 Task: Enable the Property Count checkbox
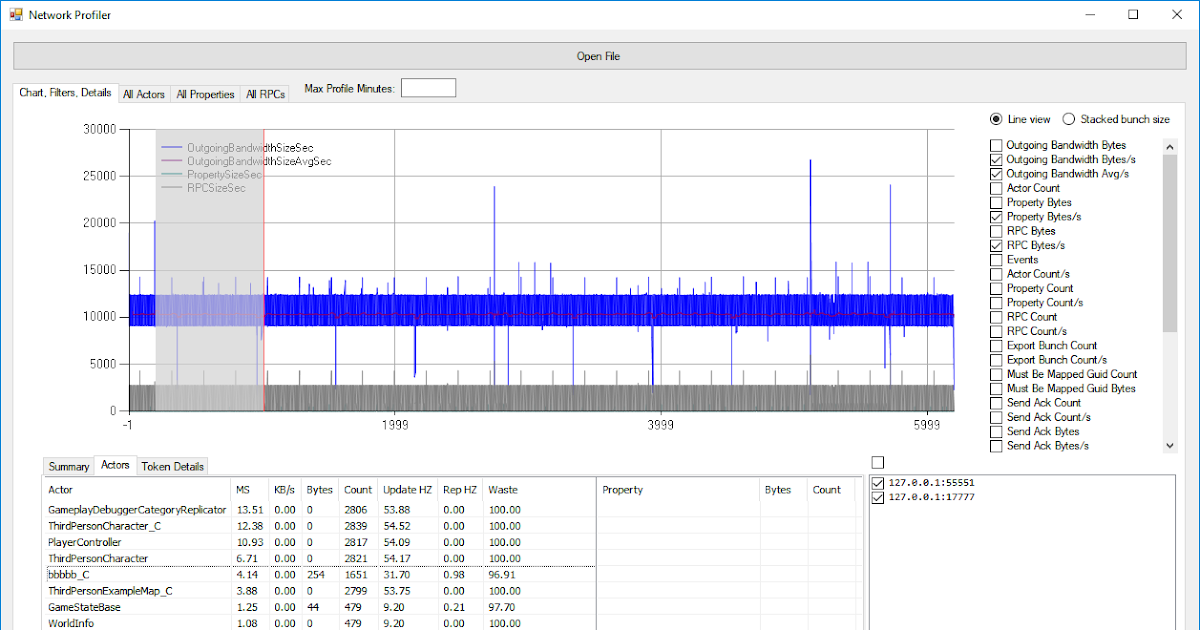(x=996, y=288)
